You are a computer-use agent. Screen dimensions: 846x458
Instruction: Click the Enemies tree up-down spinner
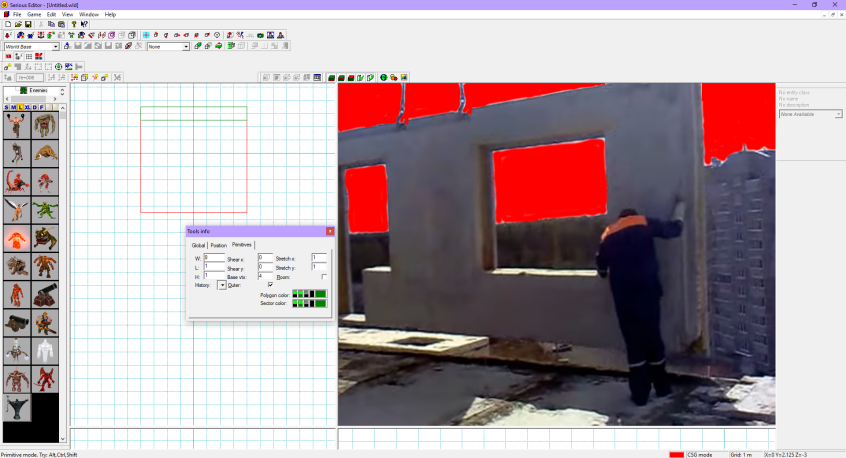click(x=62, y=92)
